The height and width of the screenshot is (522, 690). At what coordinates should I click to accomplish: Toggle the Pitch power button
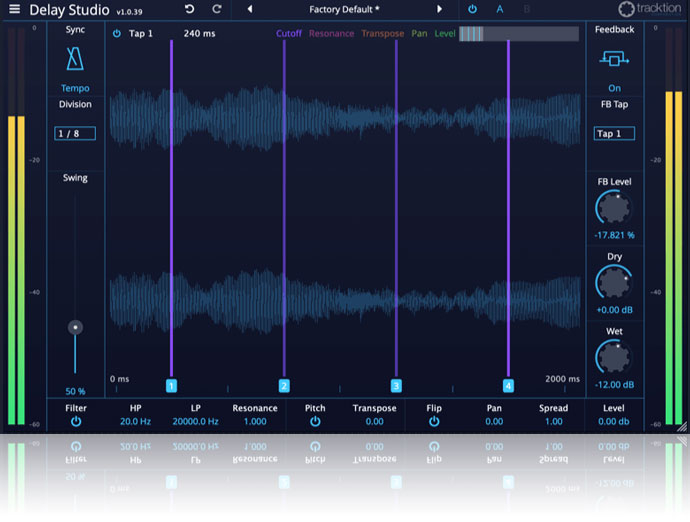click(x=315, y=422)
